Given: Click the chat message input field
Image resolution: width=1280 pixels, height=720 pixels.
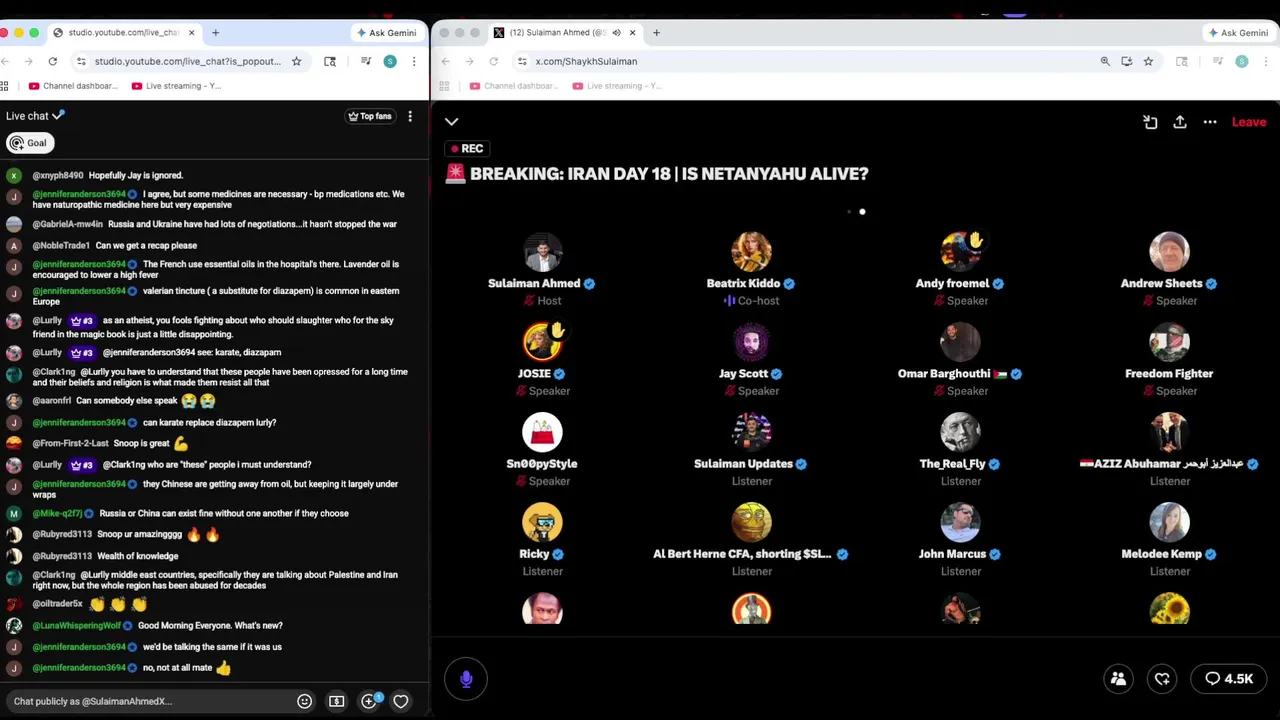Looking at the screenshot, I should (150, 701).
